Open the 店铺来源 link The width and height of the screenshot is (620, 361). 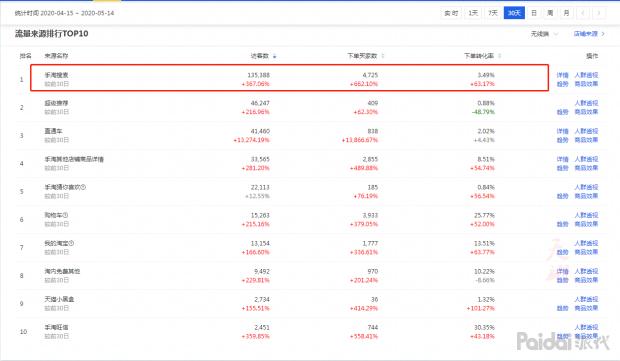click(589, 34)
